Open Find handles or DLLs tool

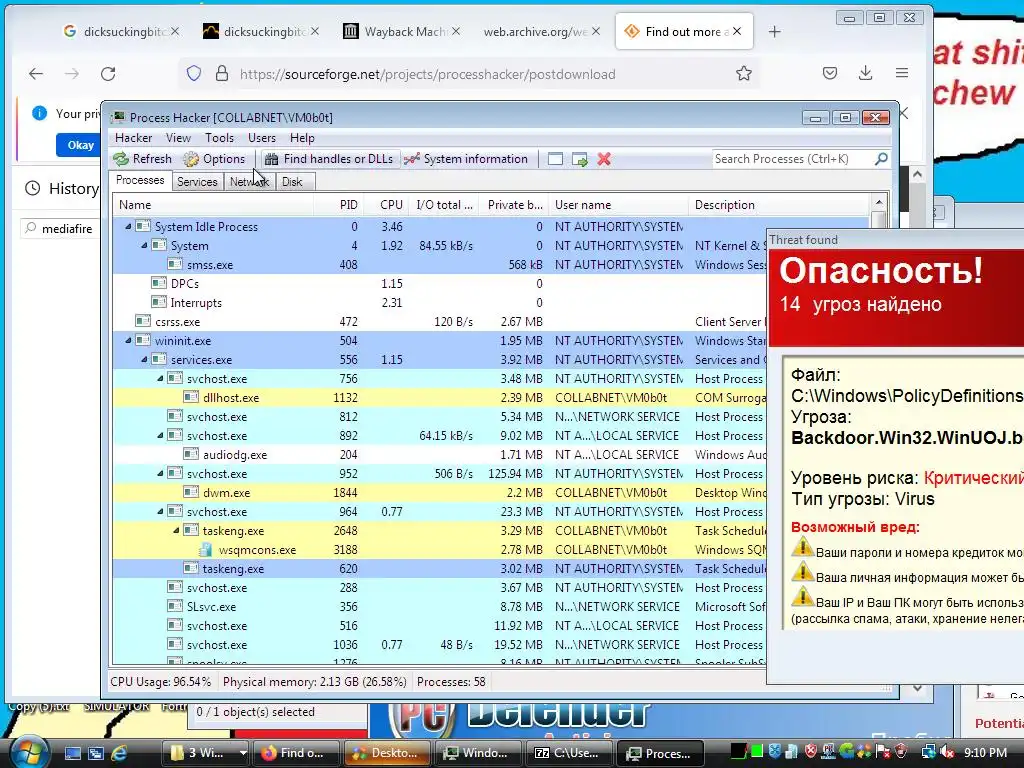(330, 159)
